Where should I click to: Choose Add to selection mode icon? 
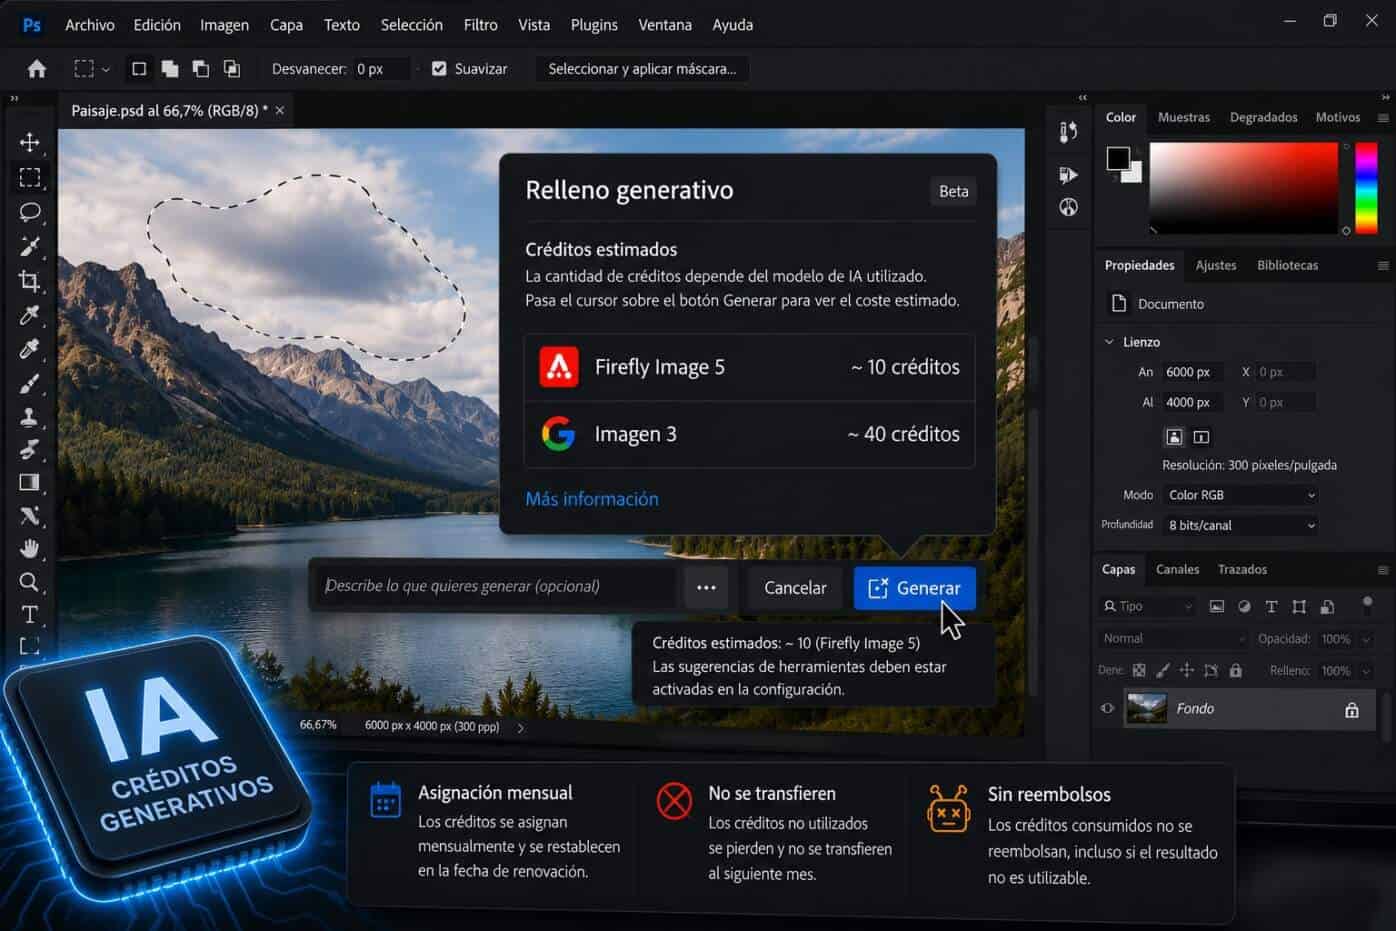pos(170,69)
